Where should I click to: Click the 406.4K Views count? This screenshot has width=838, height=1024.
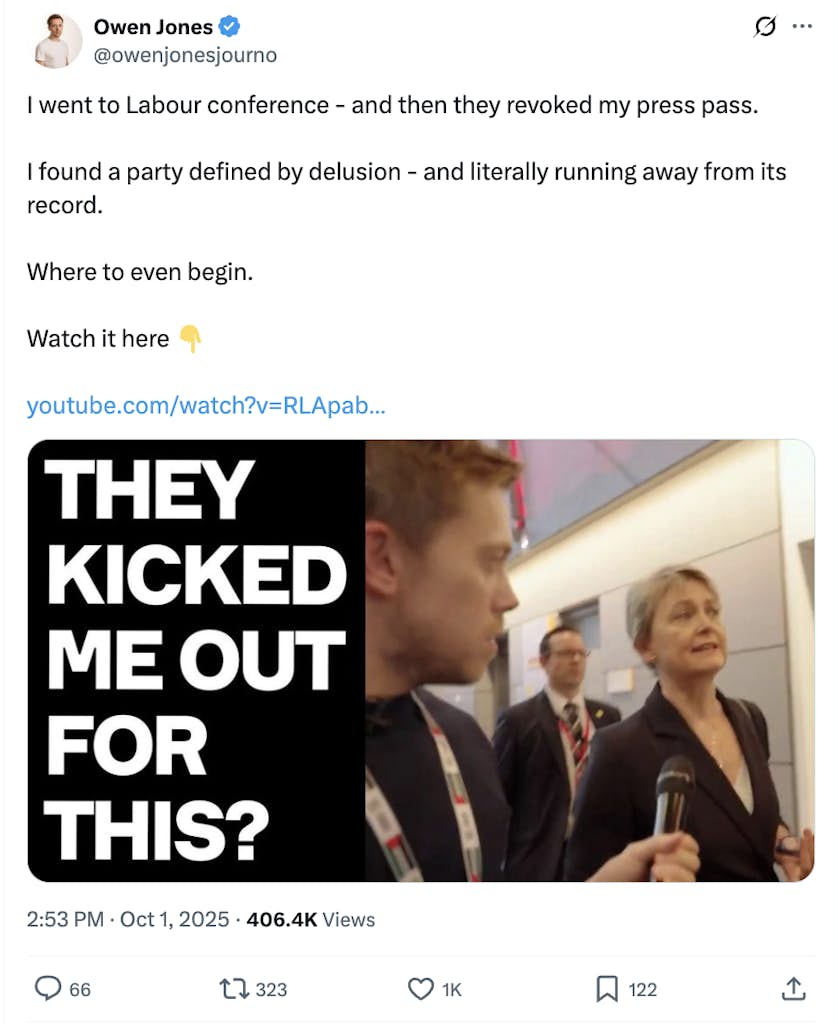[311, 919]
